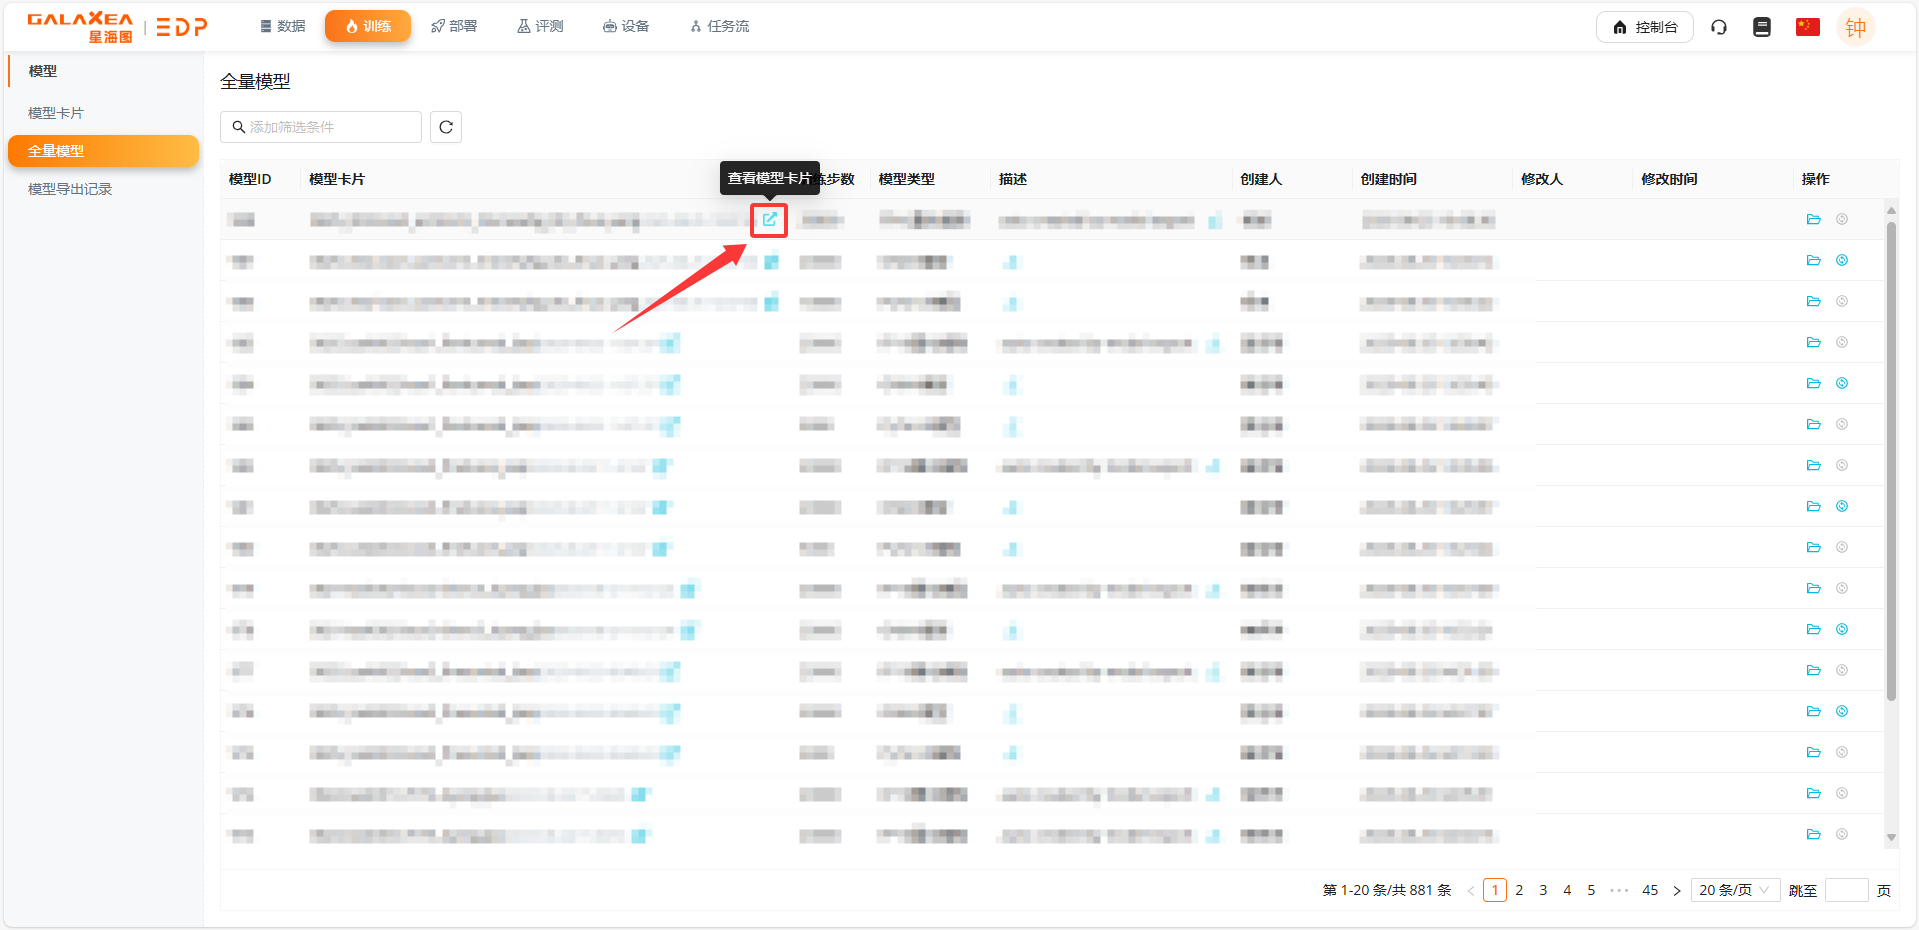This screenshot has width=1919, height=930.
Task: Open the user avatar labeled 钟
Action: 1855,27
